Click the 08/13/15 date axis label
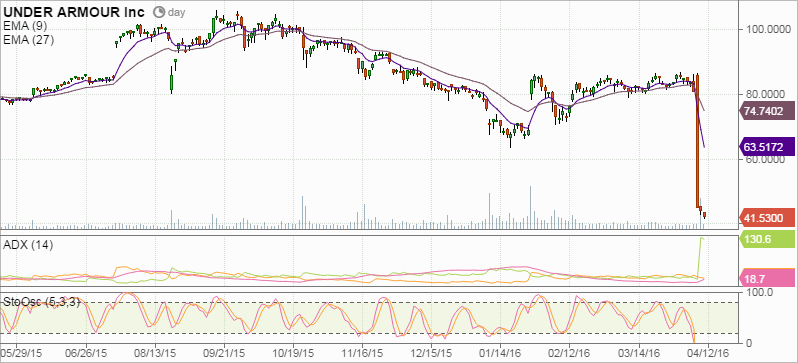The width and height of the screenshot is (798, 363). [x=155, y=352]
